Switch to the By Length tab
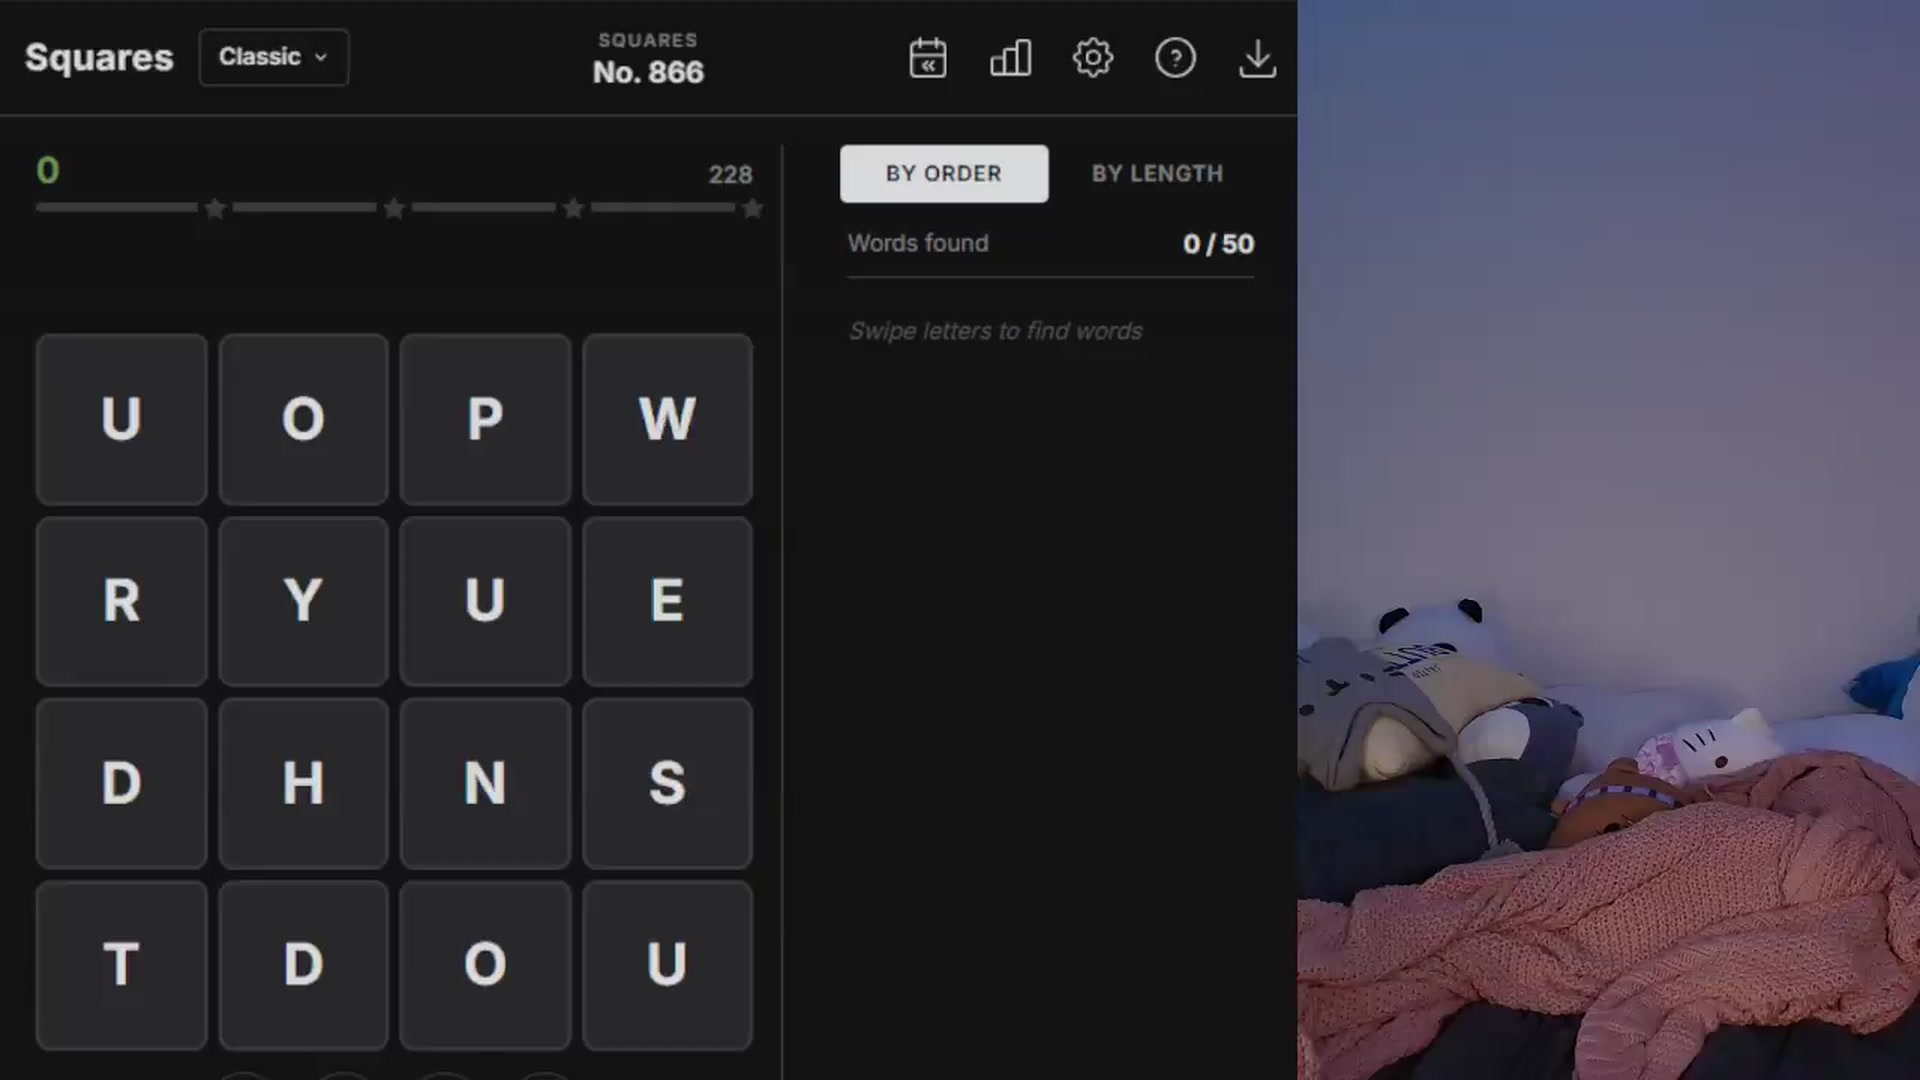1920x1080 pixels. 1157,174
